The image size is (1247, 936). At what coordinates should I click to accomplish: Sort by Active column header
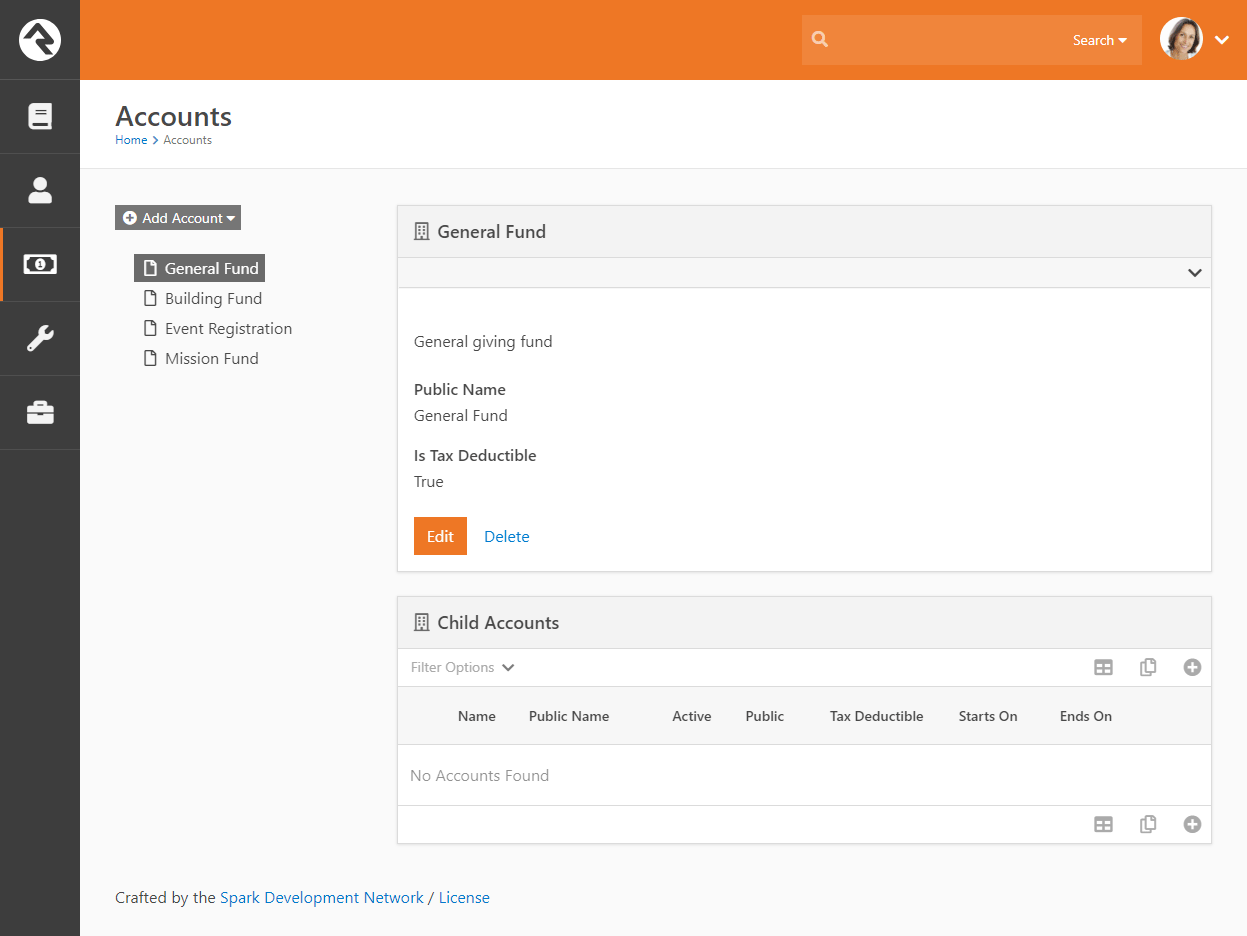692,716
